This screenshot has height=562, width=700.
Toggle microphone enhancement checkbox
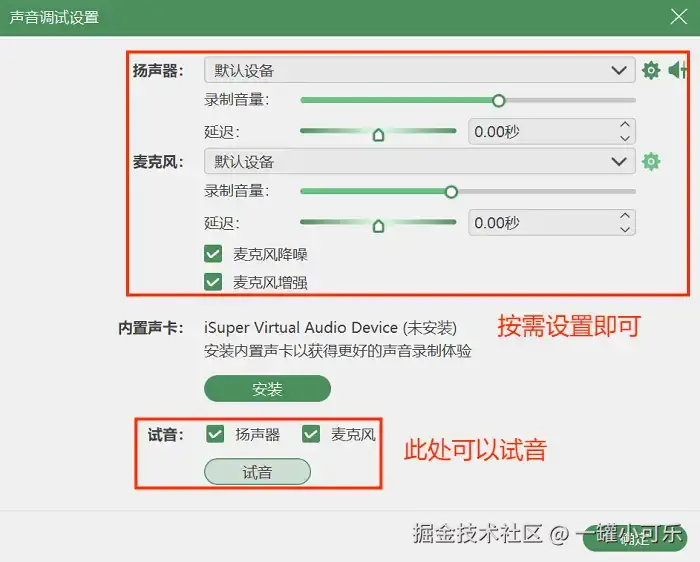pos(213,282)
